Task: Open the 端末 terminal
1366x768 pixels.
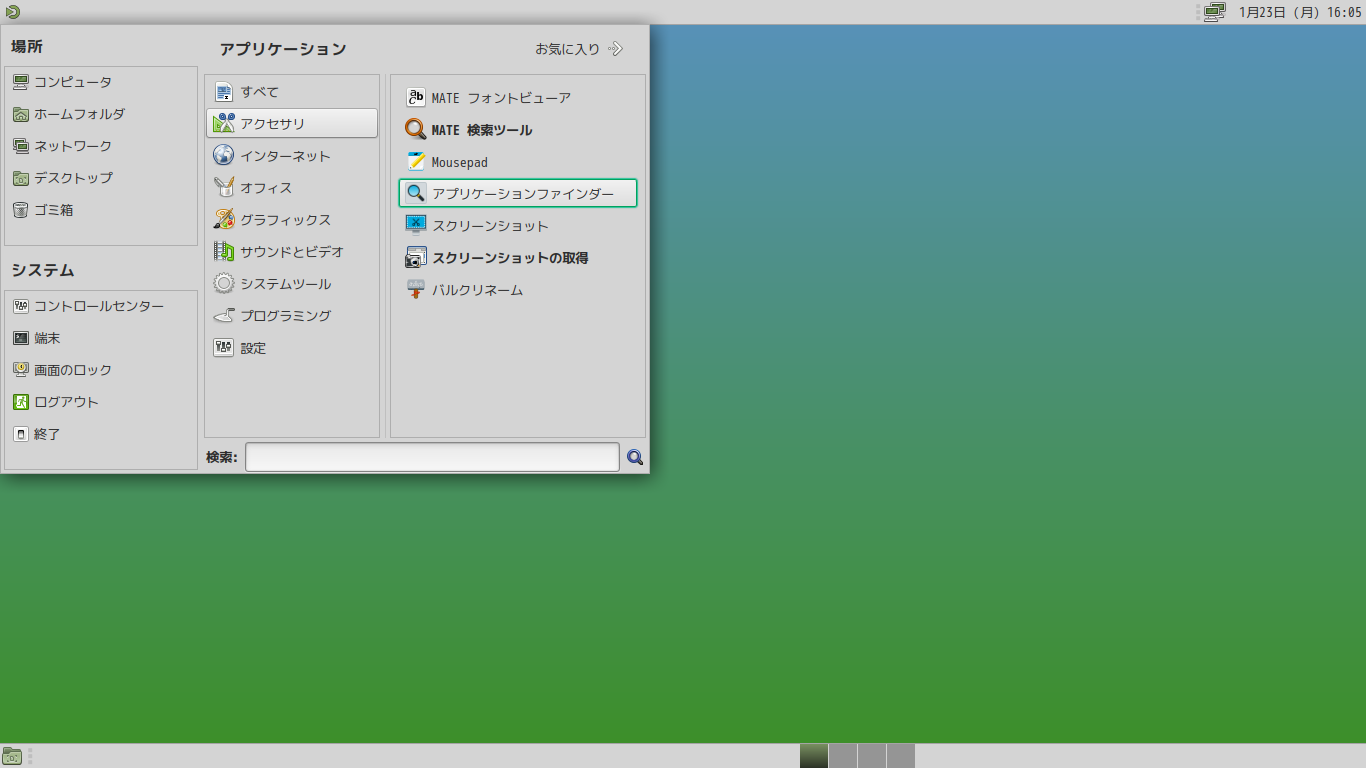Action: click(100, 338)
